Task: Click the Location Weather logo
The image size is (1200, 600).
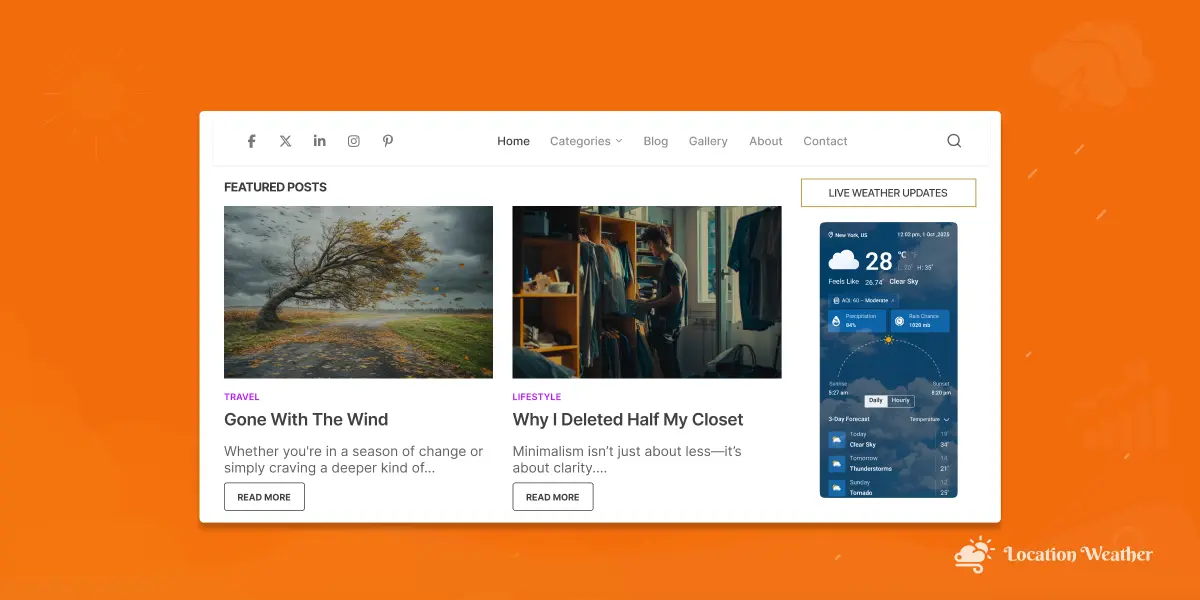Action: click(x=1053, y=554)
